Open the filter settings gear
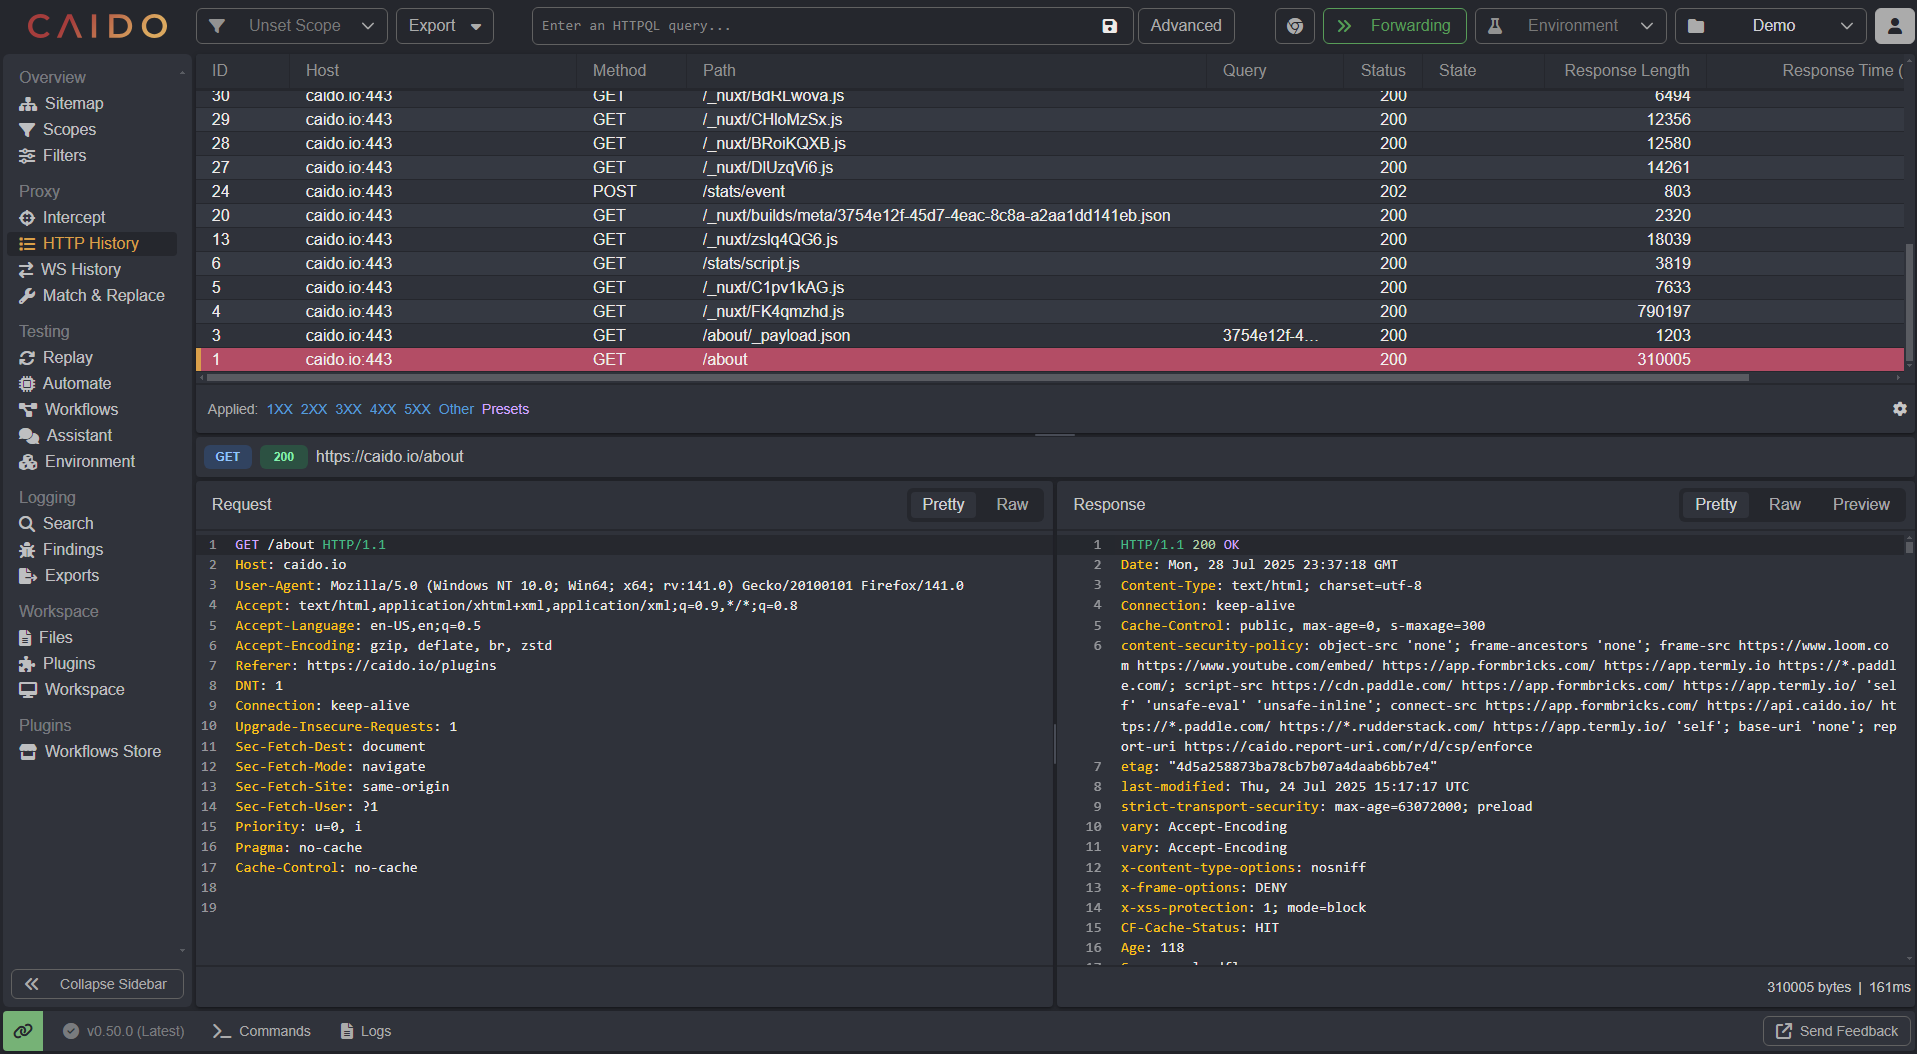This screenshot has width=1917, height=1054. pos(1898,409)
